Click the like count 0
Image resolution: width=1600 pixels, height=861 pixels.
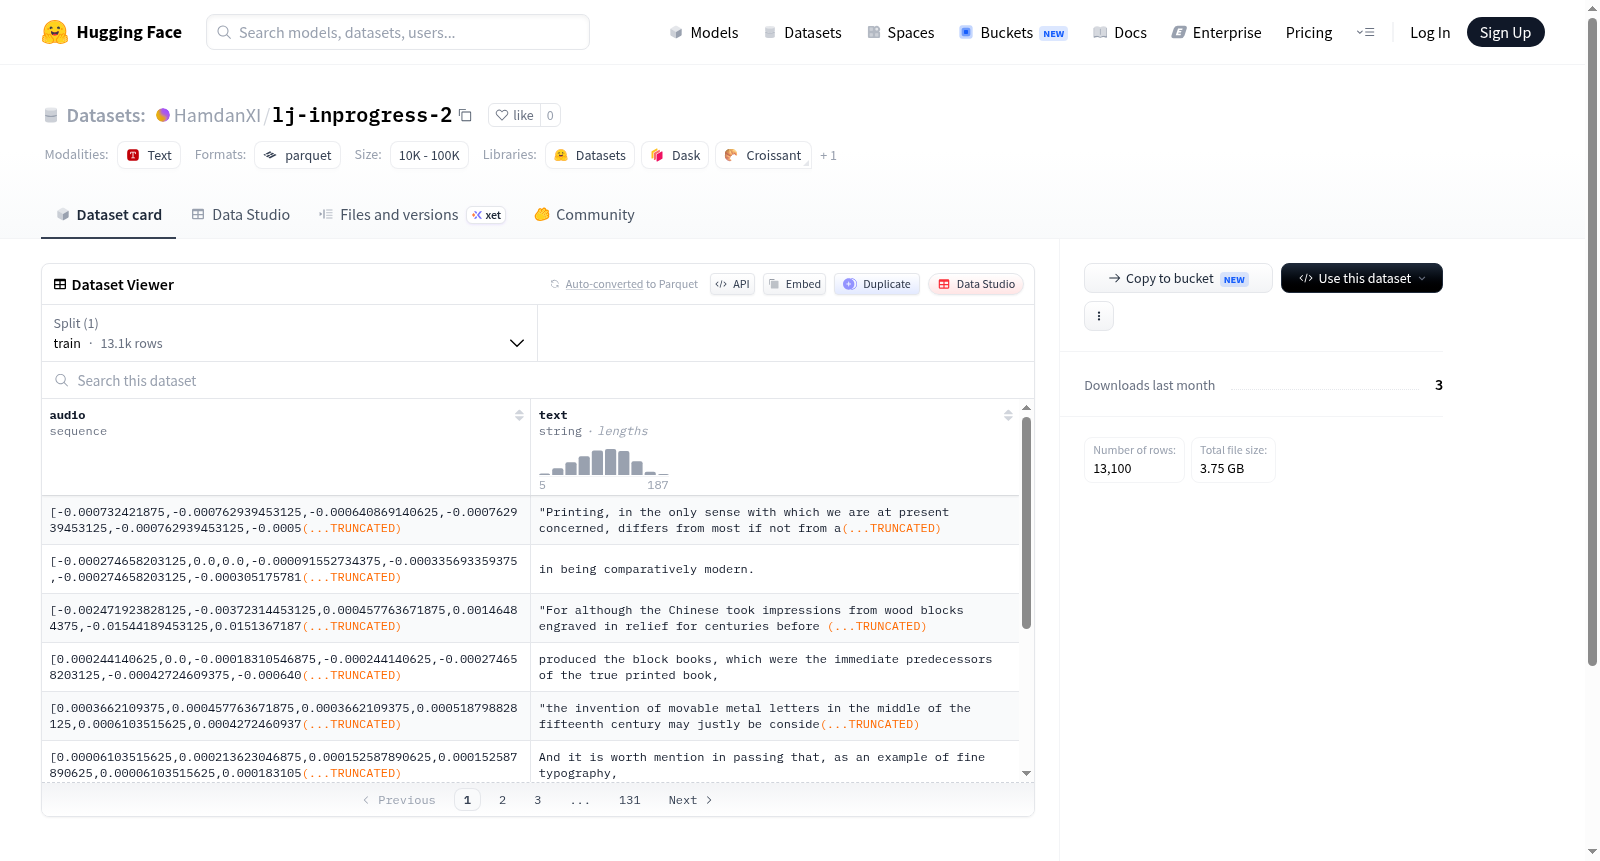coord(550,115)
